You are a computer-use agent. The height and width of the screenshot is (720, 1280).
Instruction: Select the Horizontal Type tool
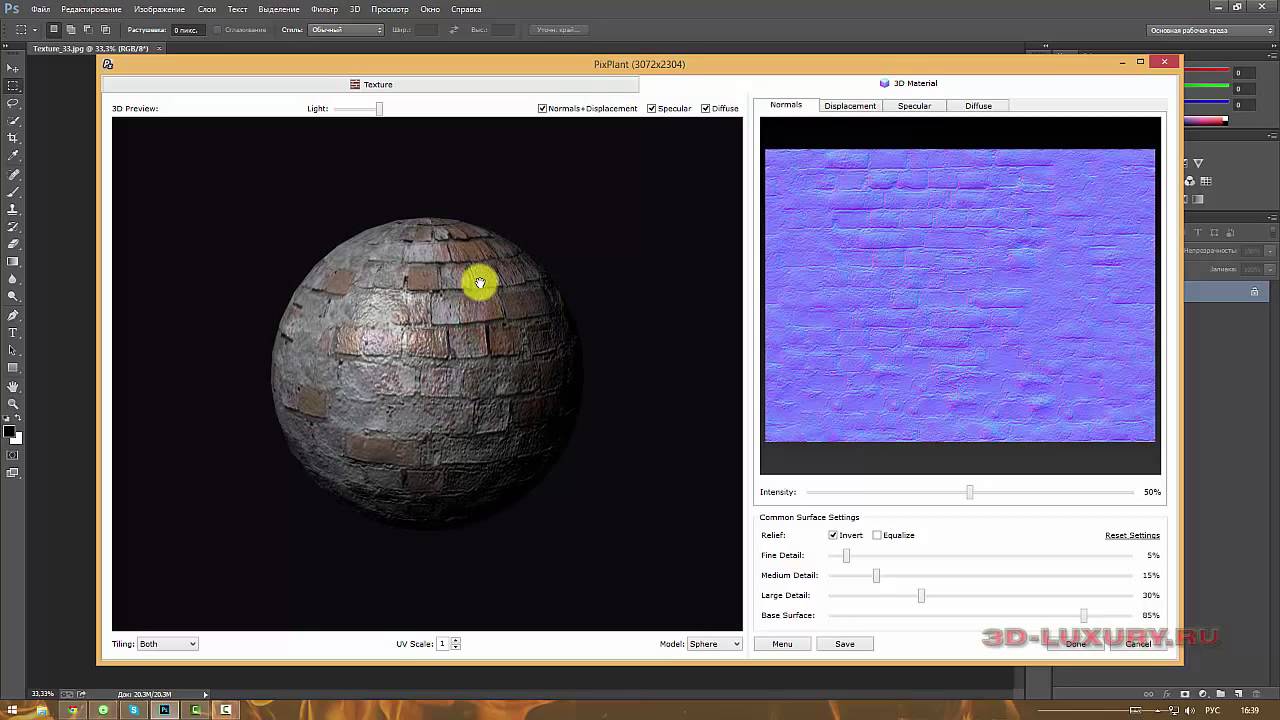click(13, 332)
